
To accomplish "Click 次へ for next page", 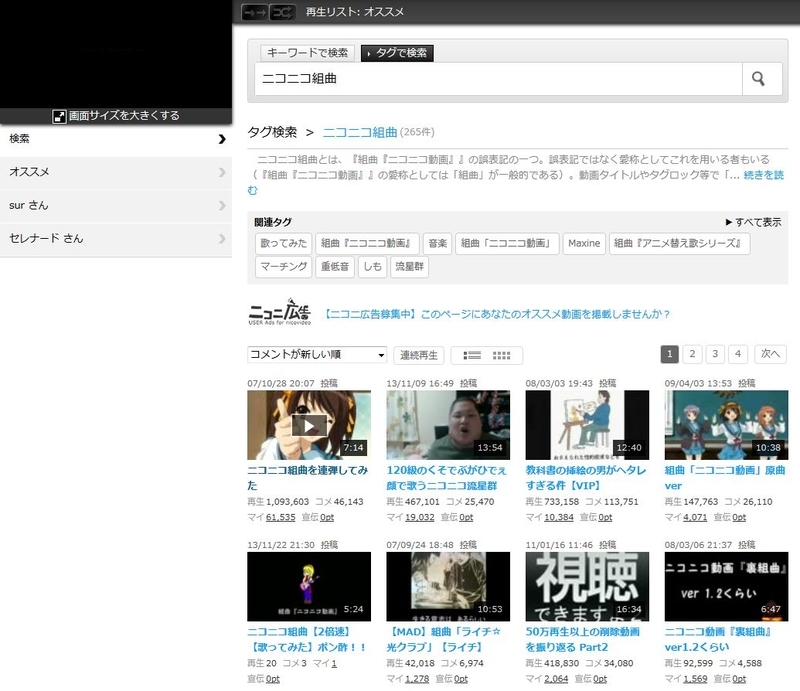I will pos(770,354).
